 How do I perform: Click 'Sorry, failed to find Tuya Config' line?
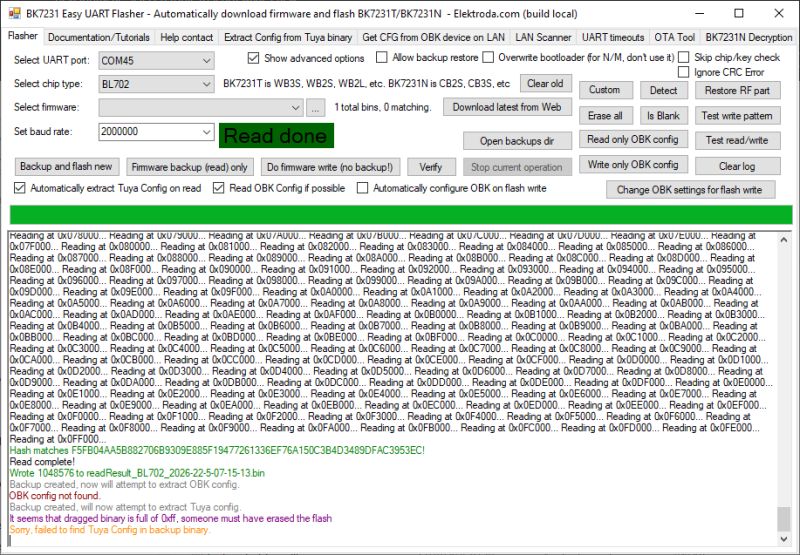pyautogui.click(x=110, y=529)
